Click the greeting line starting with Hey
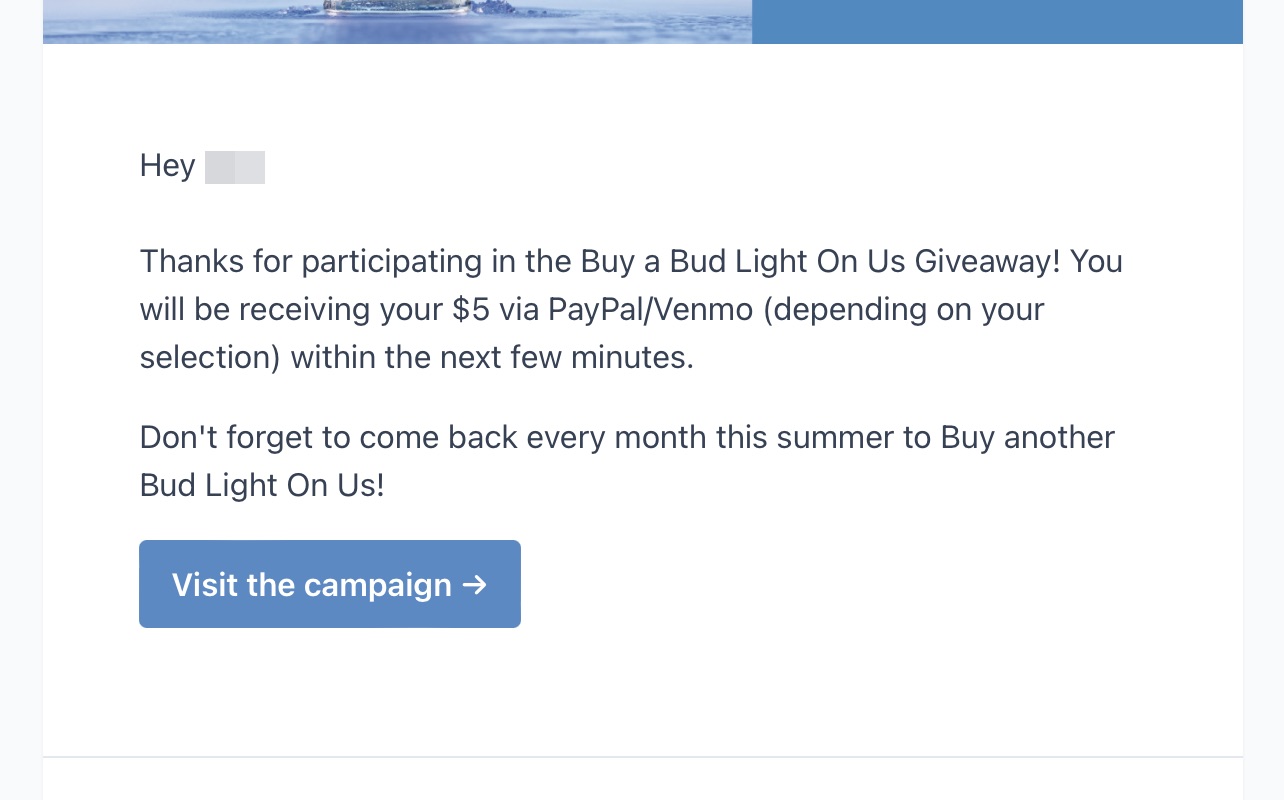Image resolution: width=1284 pixels, height=800 pixels. pos(200,166)
